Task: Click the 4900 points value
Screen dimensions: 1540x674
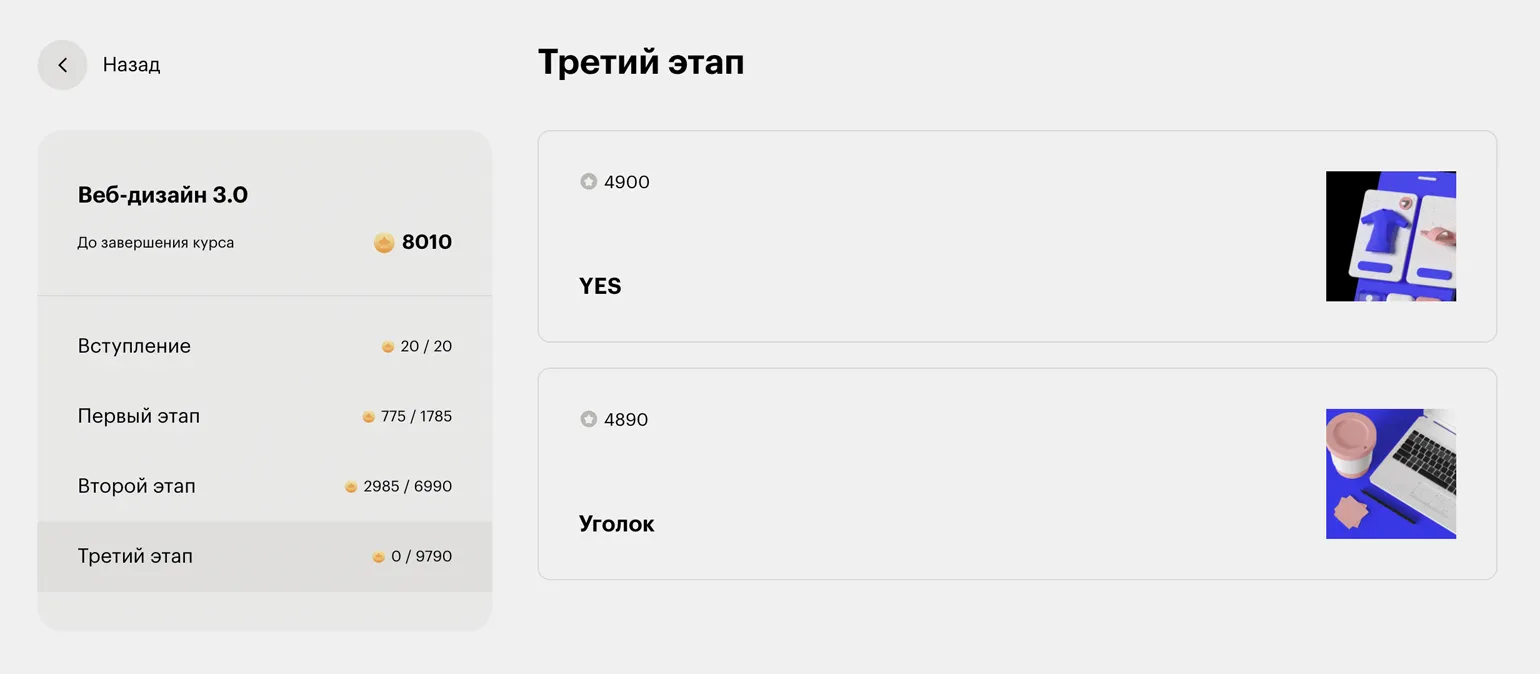Action: point(627,182)
